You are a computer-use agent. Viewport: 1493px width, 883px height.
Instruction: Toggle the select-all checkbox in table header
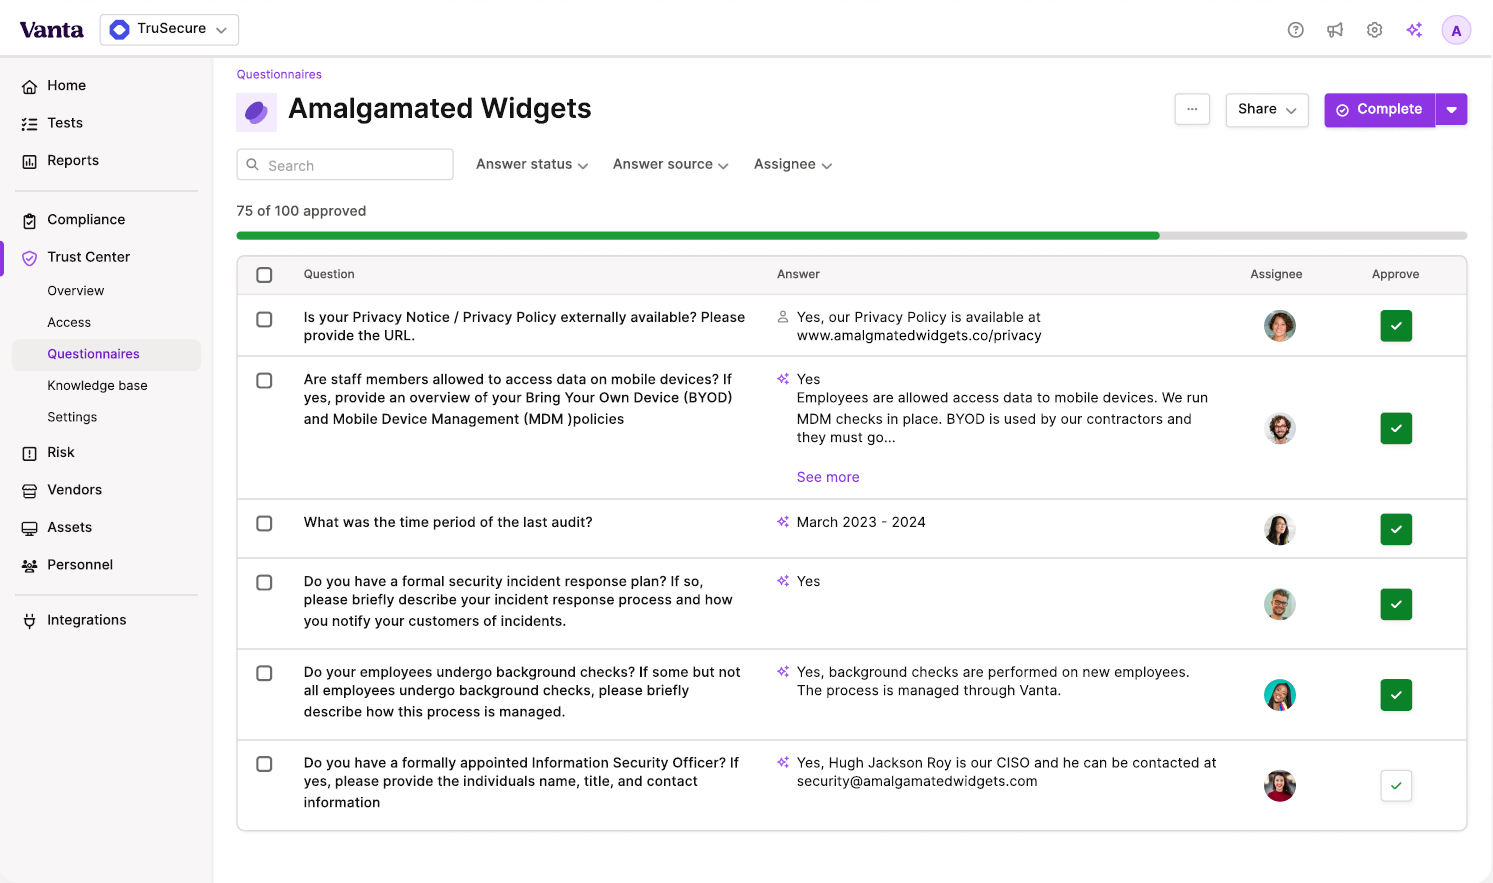point(264,275)
